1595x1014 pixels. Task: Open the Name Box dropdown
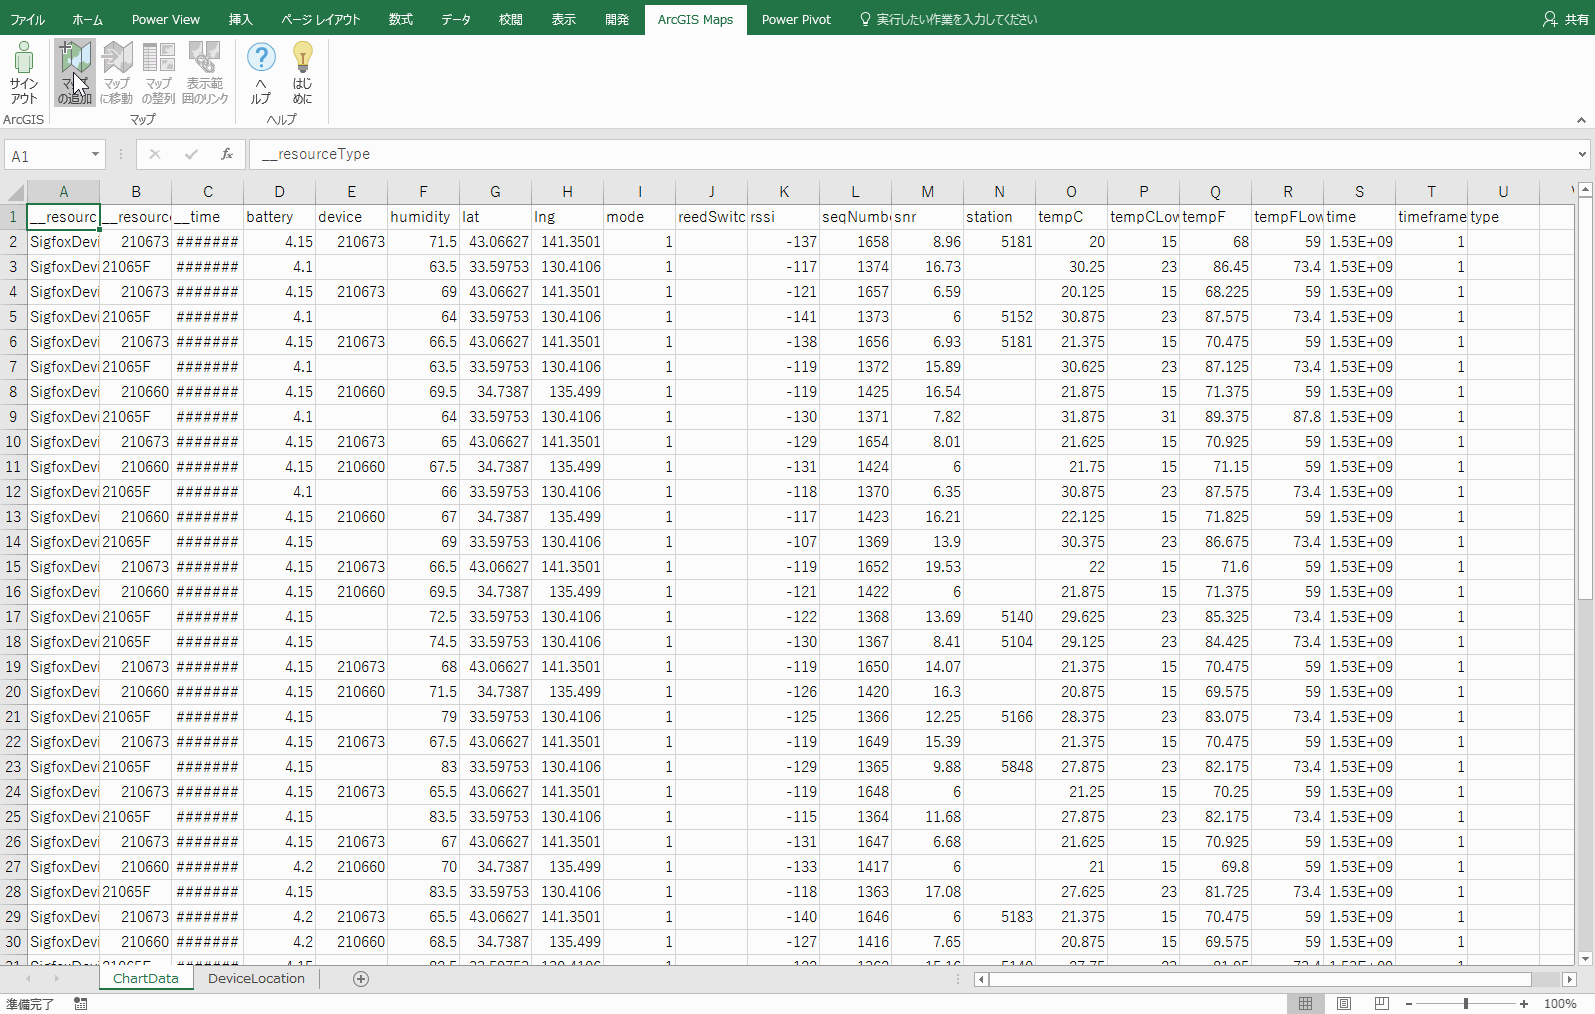(95, 155)
